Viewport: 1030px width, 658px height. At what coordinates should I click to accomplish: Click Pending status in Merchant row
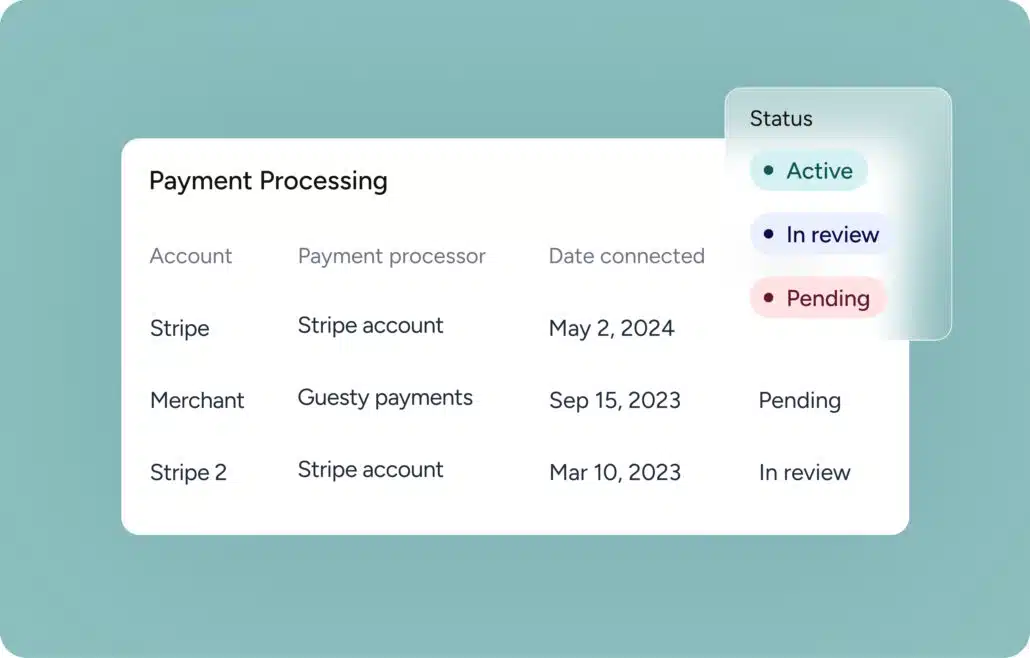[x=799, y=400]
